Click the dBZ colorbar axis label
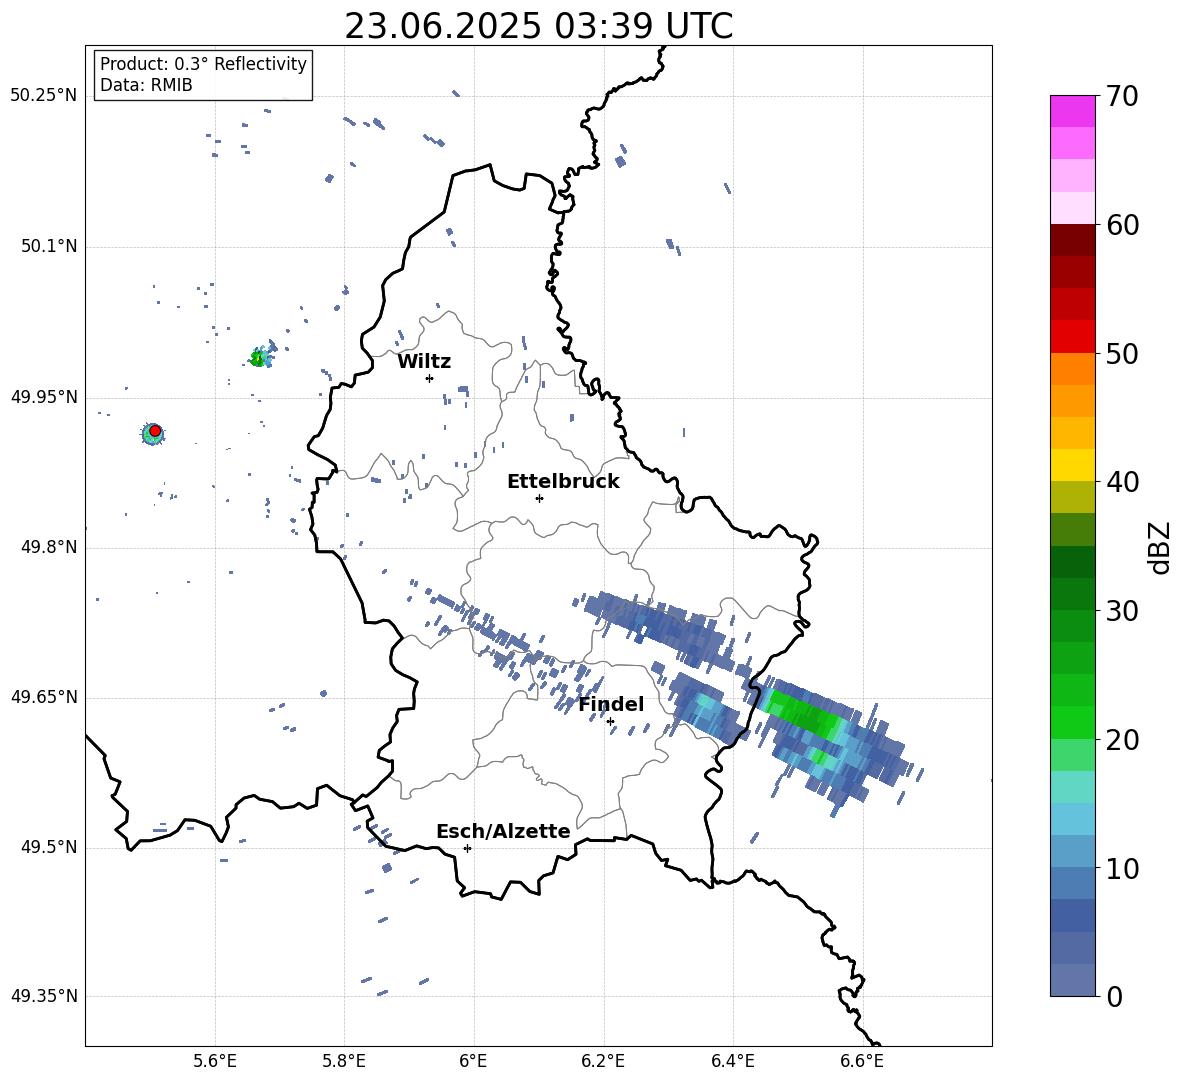The image size is (1184, 1081). coord(1161,547)
